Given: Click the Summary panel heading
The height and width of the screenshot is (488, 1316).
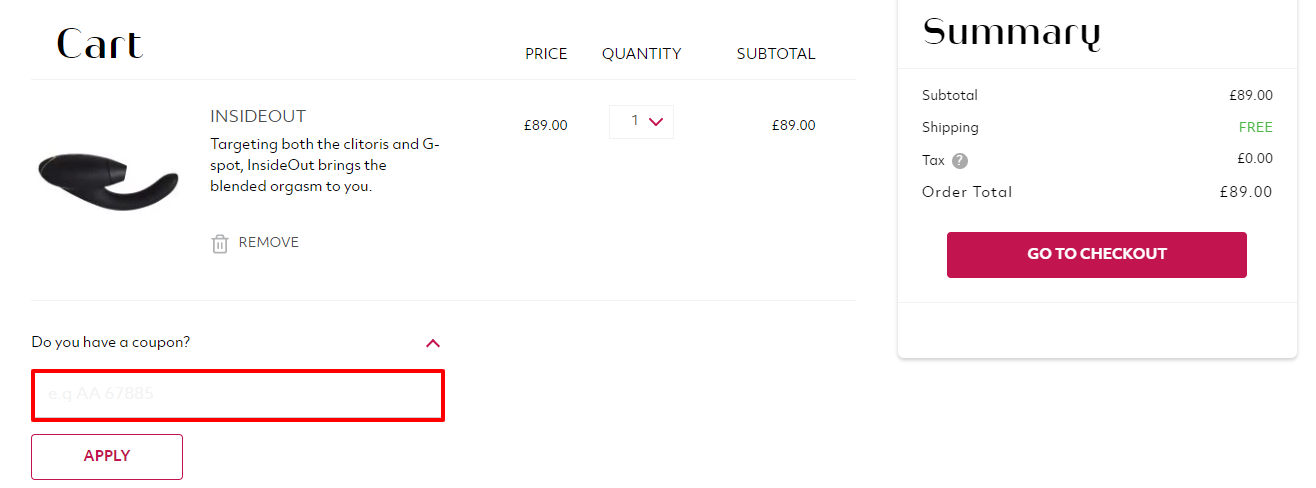Looking at the screenshot, I should coord(1011,33).
